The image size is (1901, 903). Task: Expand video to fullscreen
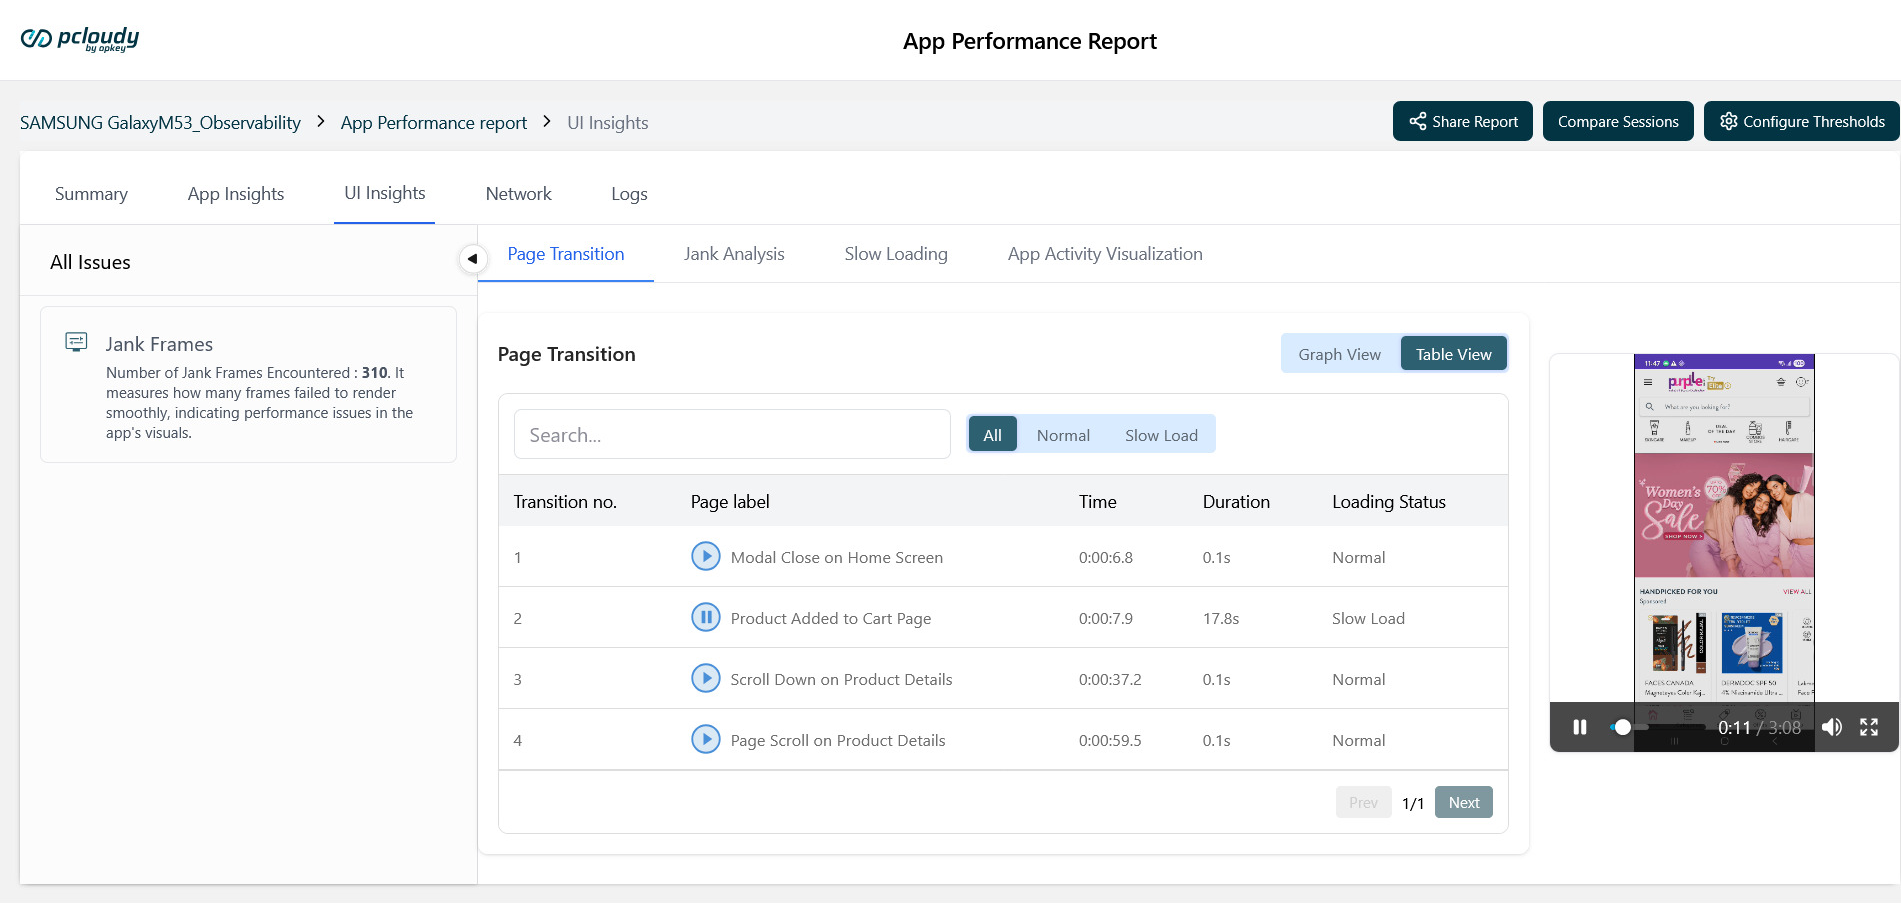pyautogui.click(x=1868, y=727)
